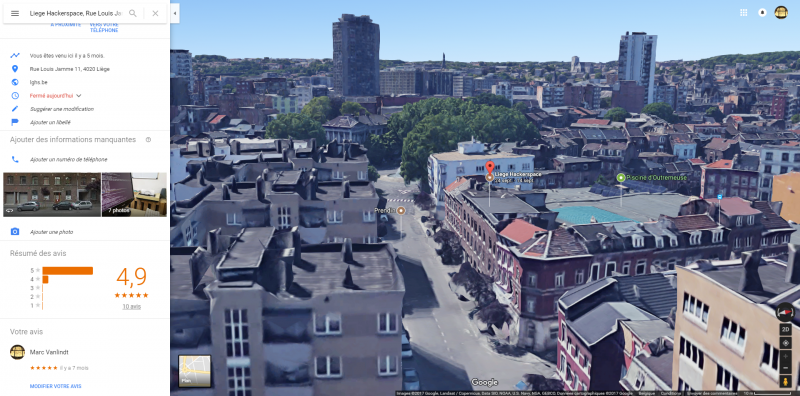This screenshot has width=800, height=396.
Task: Click the clock opening hours icon
Action: coord(15,95)
